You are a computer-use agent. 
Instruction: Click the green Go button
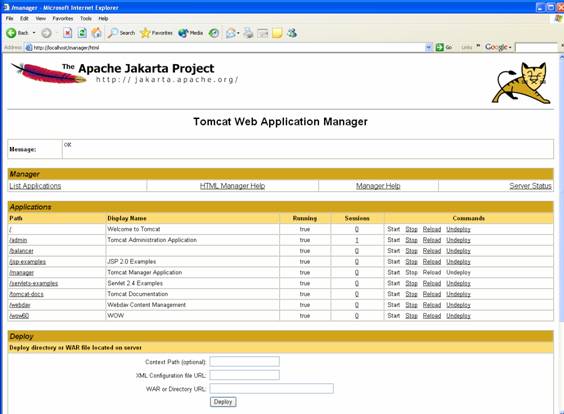coord(444,47)
